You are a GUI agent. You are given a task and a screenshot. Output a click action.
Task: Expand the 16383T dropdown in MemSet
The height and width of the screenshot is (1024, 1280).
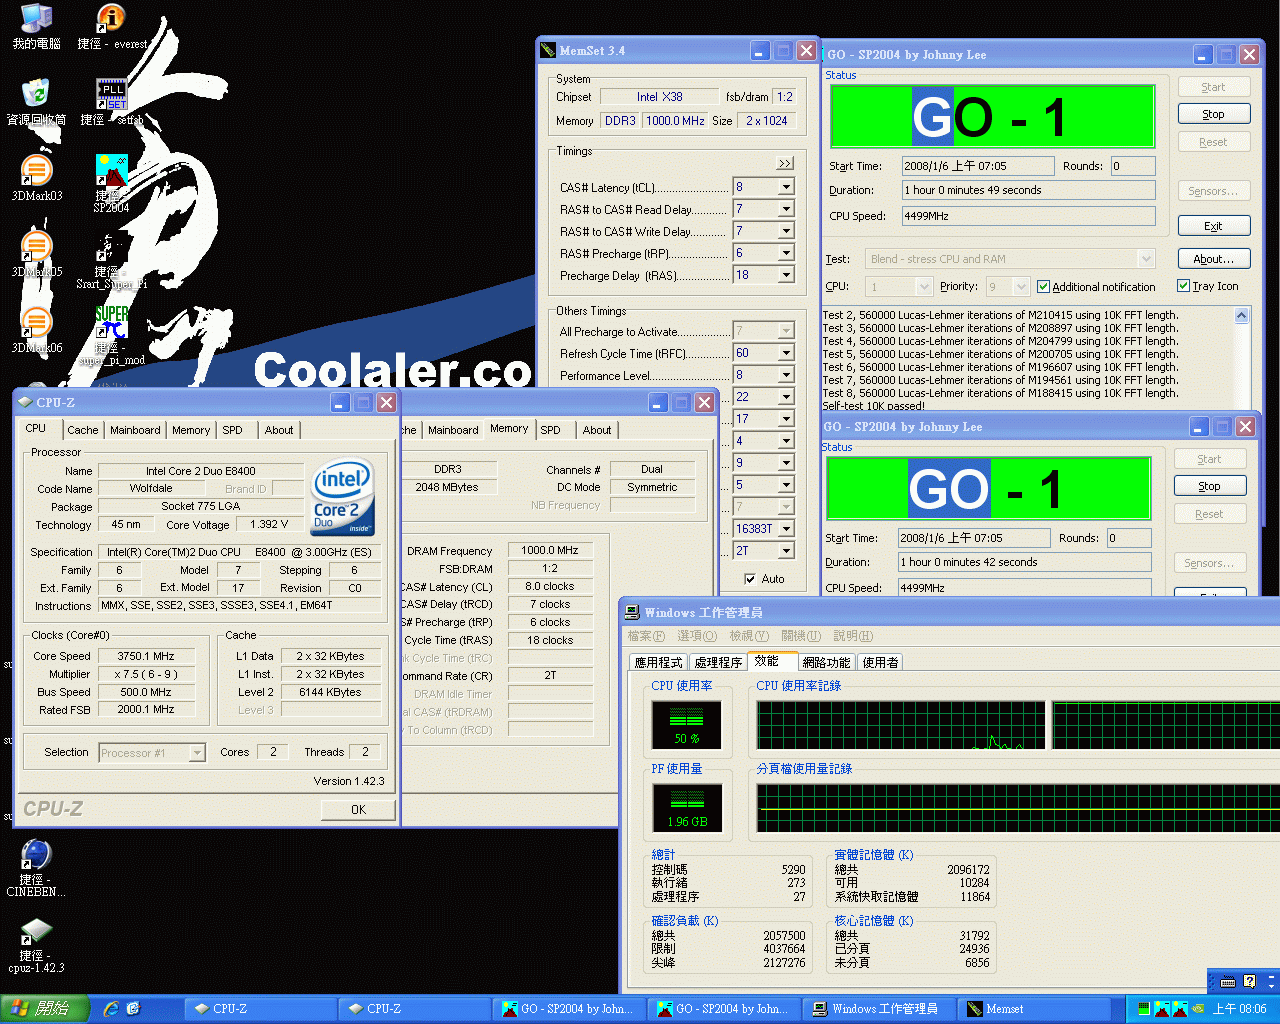click(786, 529)
